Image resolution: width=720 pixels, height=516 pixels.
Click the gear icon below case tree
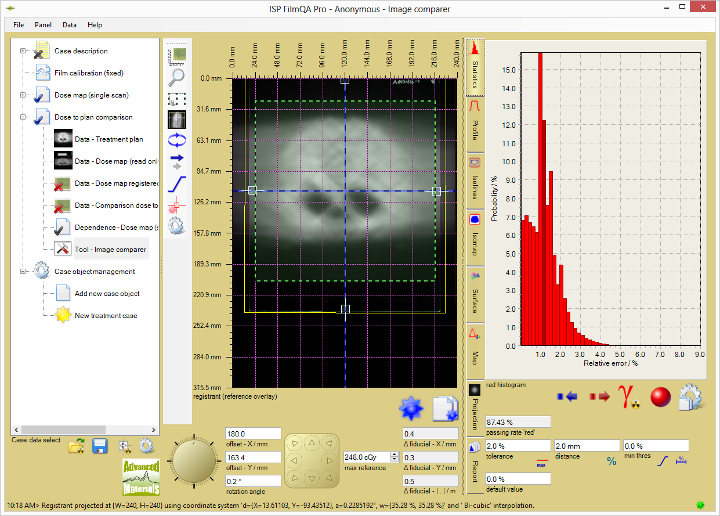coord(146,446)
